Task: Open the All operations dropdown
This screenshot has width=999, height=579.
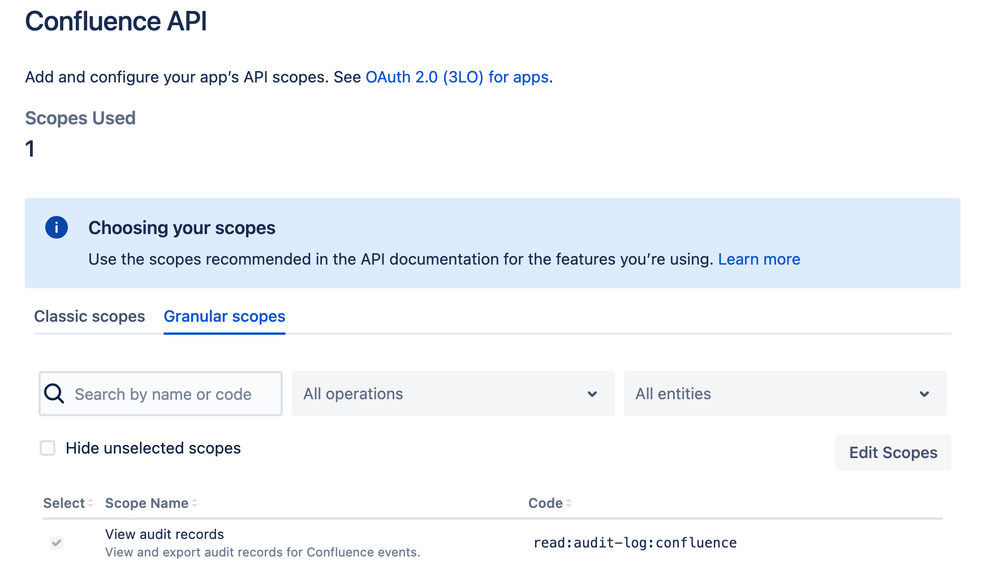Action: tap(453, 394)
